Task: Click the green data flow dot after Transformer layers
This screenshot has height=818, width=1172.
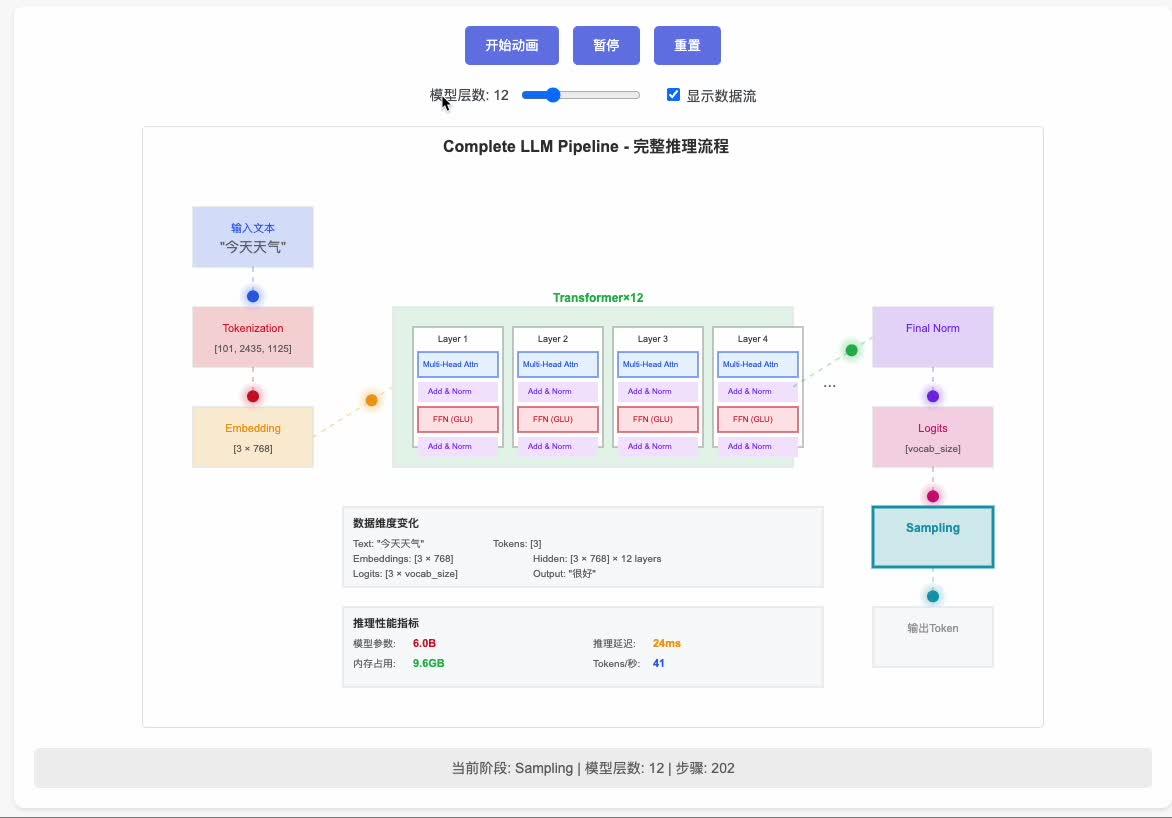Action: [851, 350]
